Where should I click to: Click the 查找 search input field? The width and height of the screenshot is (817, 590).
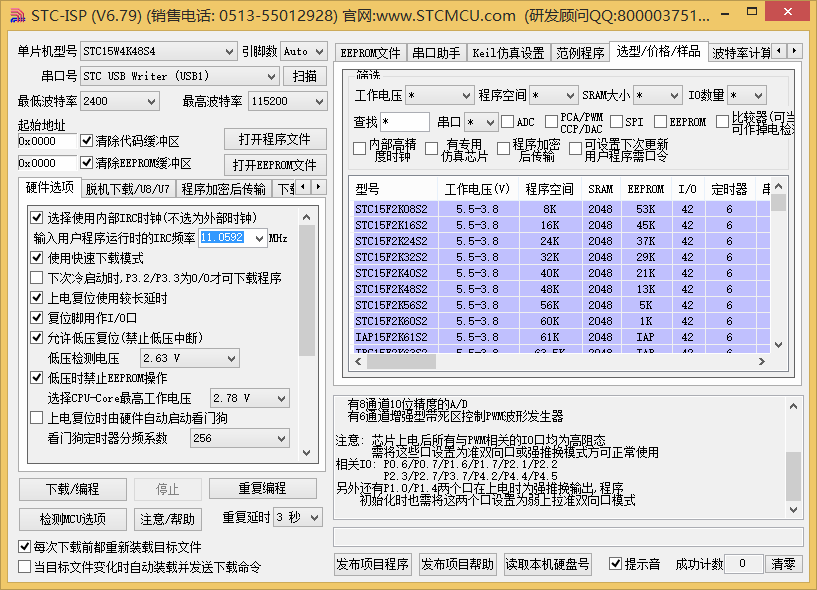[405, 122]
